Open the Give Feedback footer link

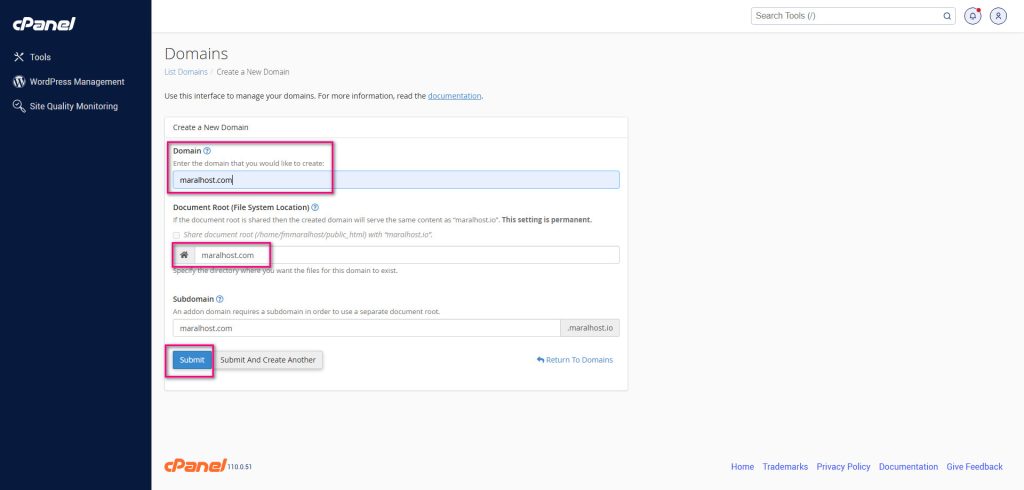[974, 466]
